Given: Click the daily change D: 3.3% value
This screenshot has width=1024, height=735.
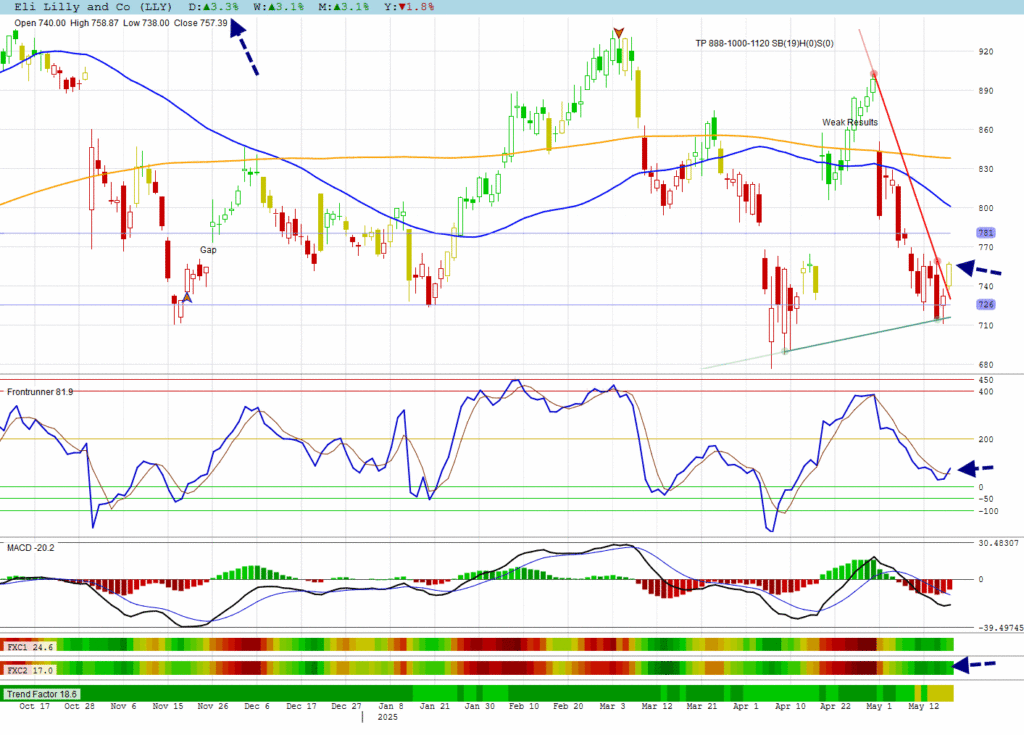Looking at the screenshot, I should pyautogui.click(x=214, y=7).
